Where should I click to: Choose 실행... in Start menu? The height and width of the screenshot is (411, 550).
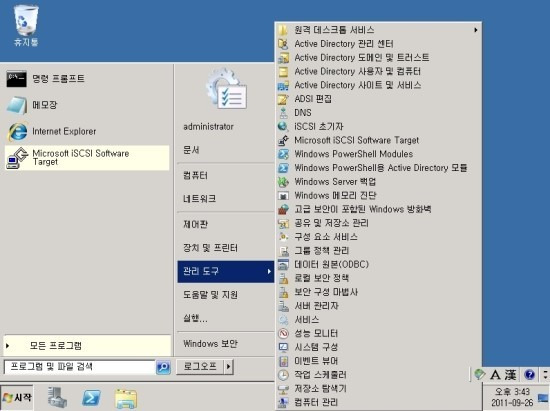[x=195, y=318]
